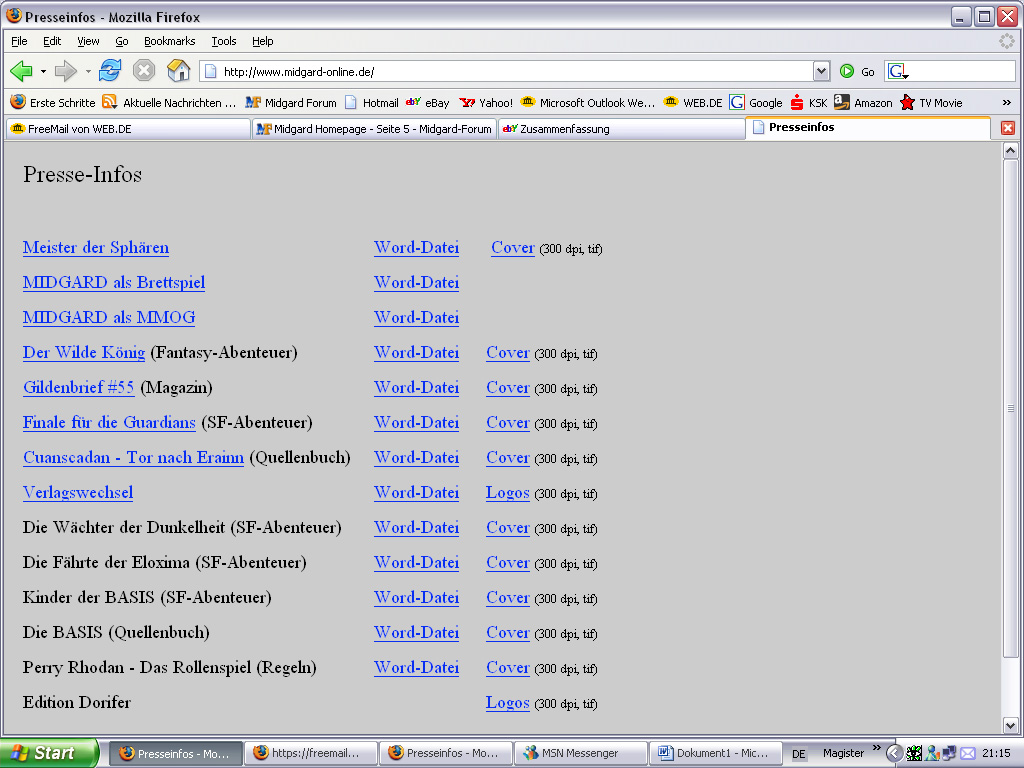1024x768 pixels.
Task: Click the green Go button
Action: pyautogui.click(x=857, y=71)
